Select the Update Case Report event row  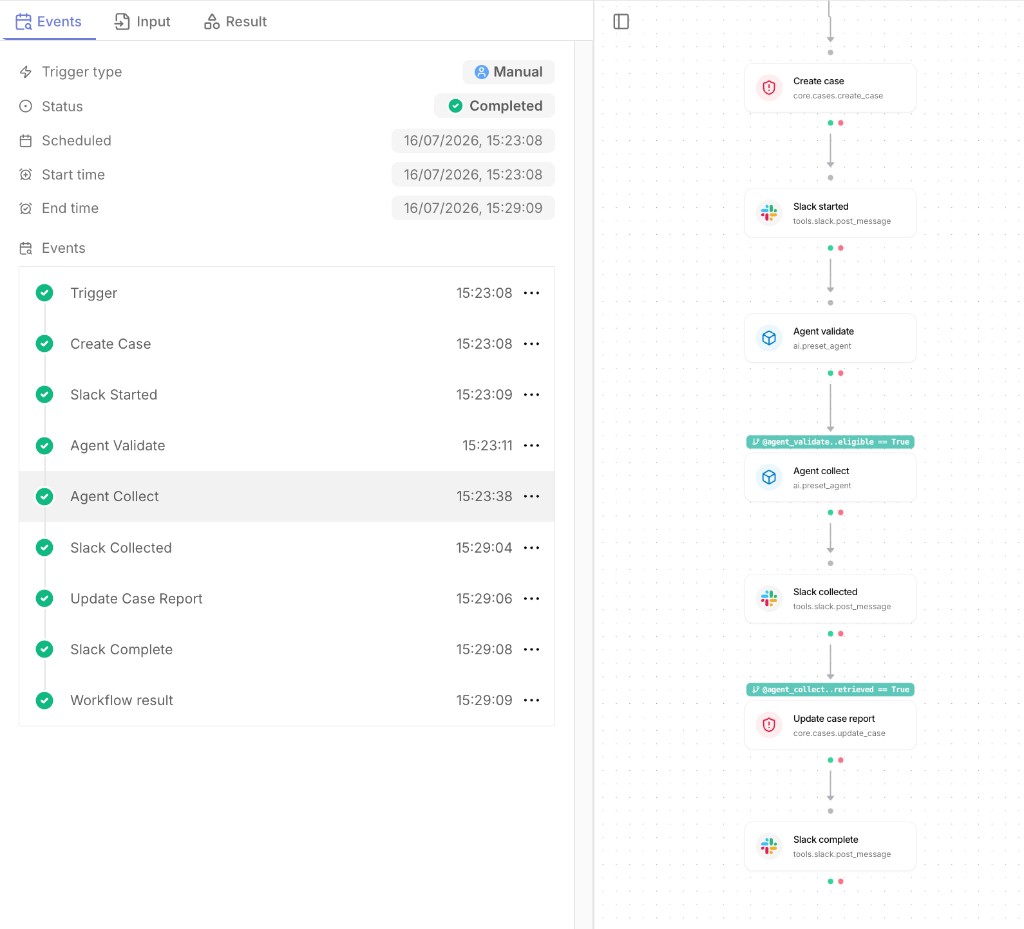coord(287,599)
